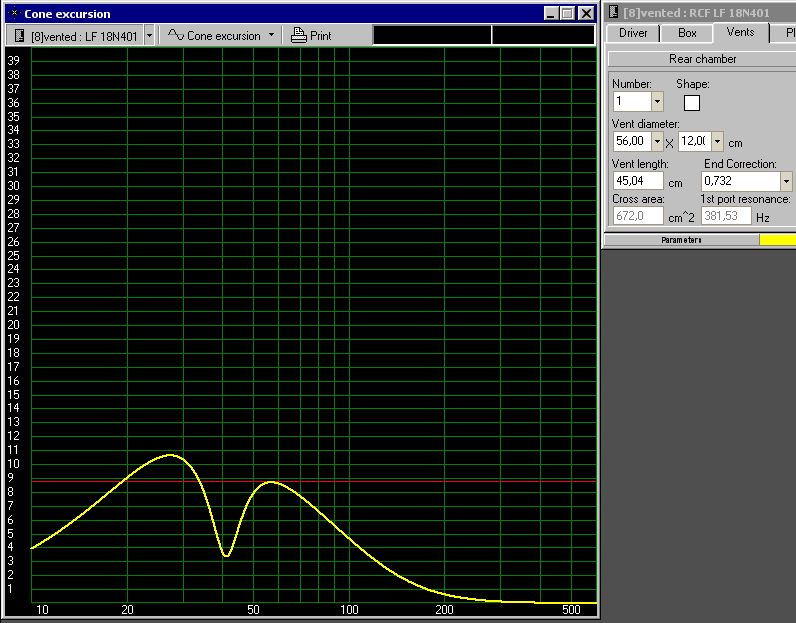796x623 pixels.
Task: Click the Rear chamber button
Action: click(702, 59)
